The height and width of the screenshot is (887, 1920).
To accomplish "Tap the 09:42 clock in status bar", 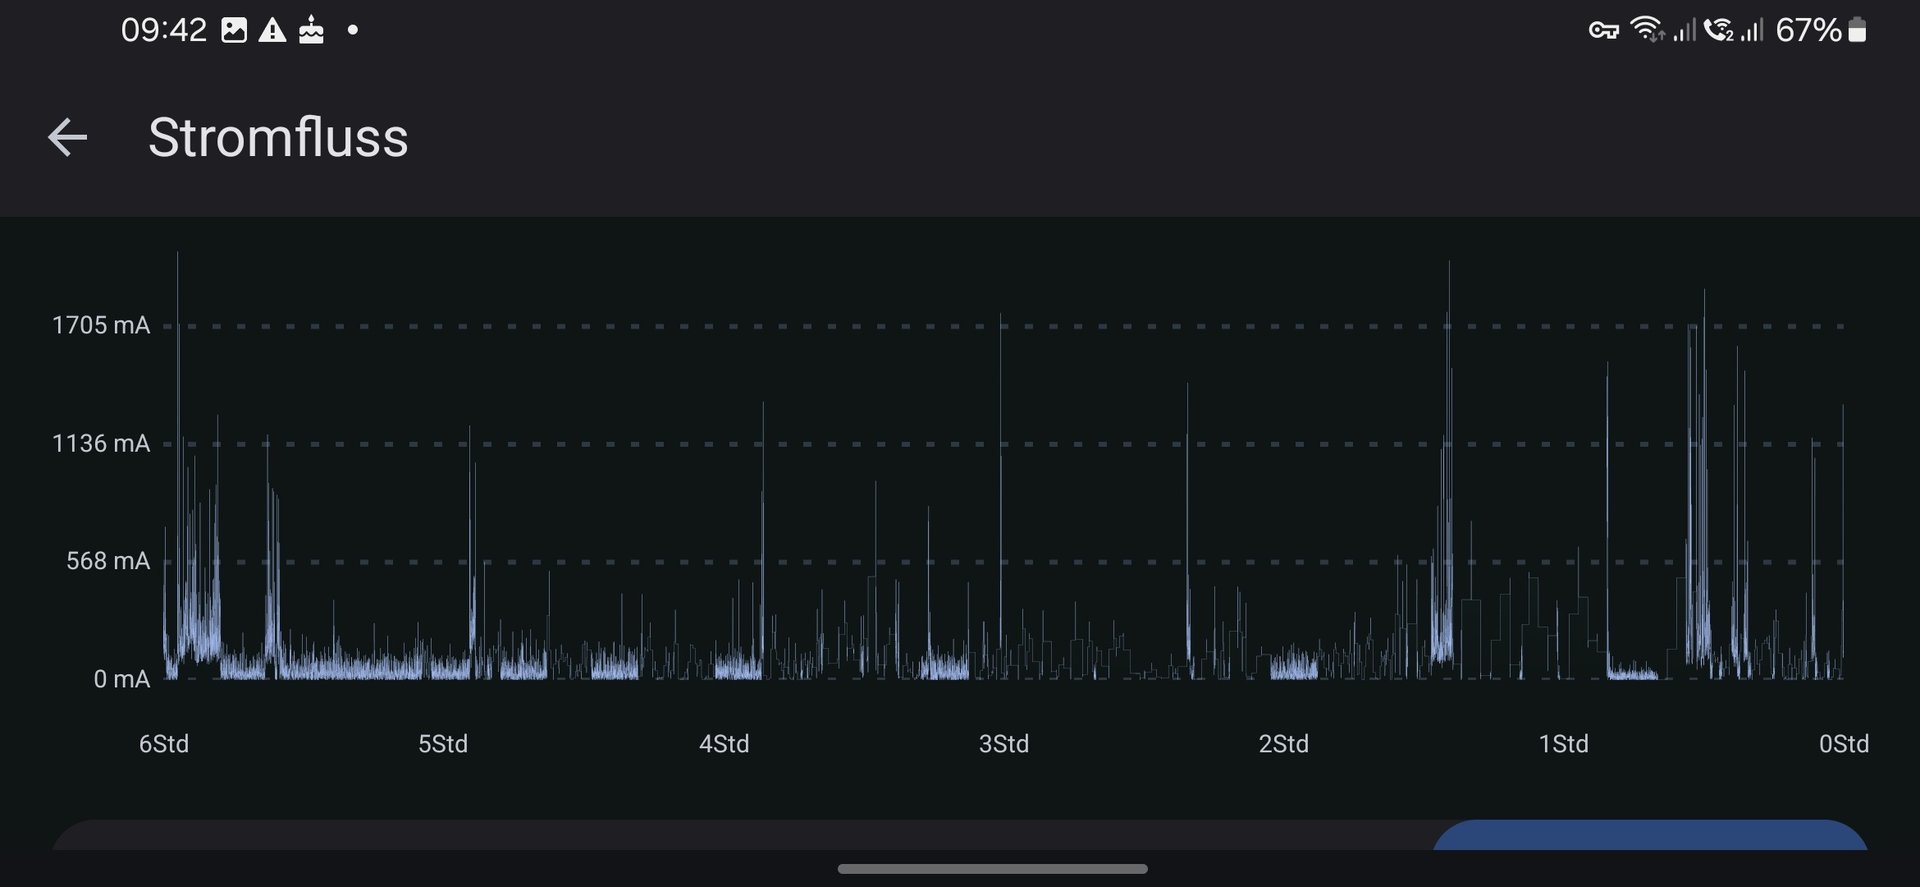I will tap(163, 30).
